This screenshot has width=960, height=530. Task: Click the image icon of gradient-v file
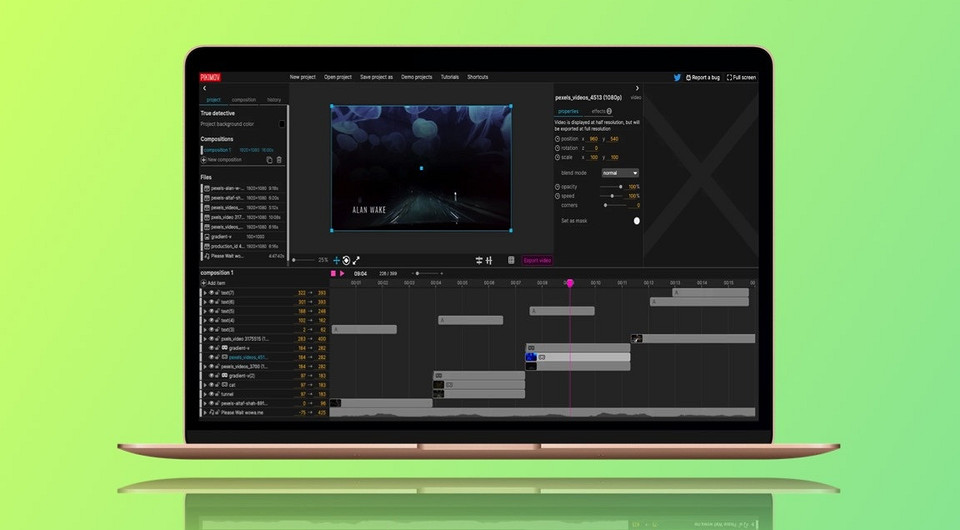click(x=207, y=237)
